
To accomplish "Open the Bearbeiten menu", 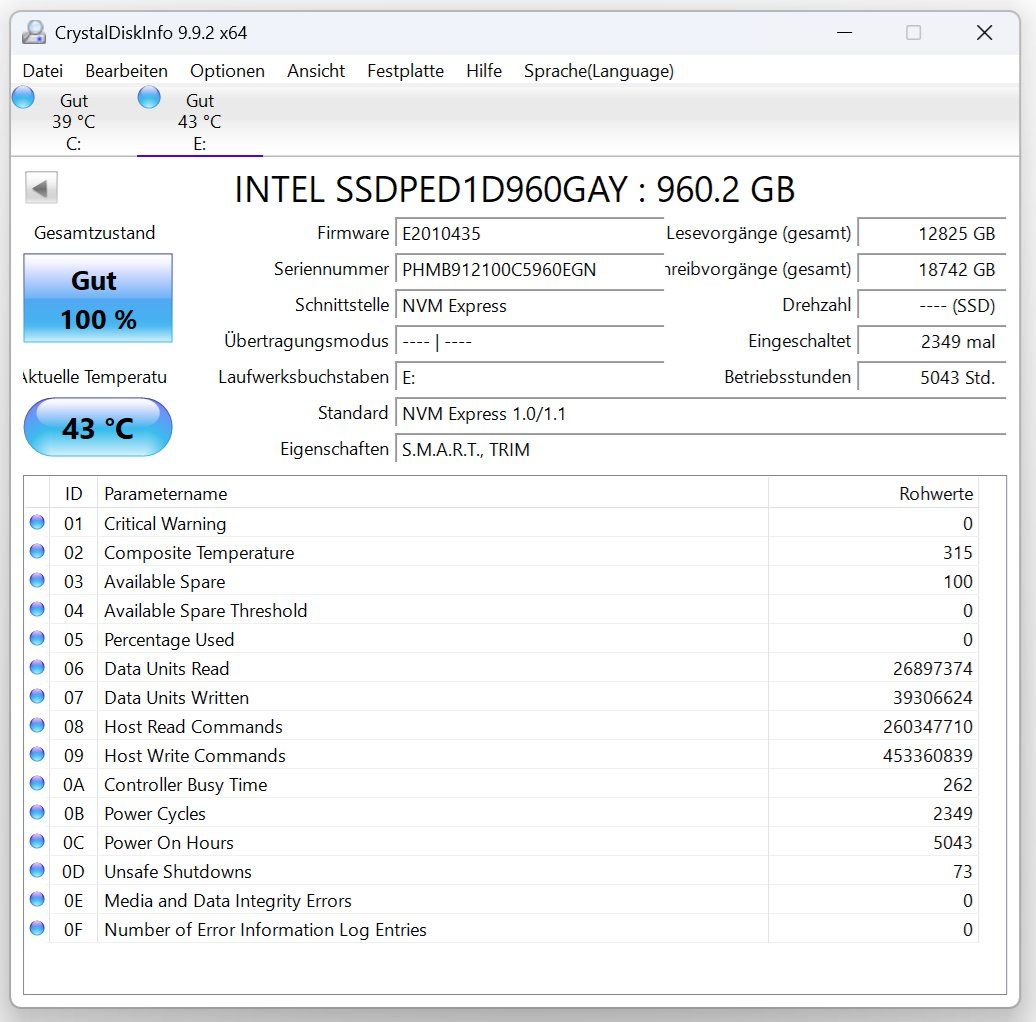I will coord(126,71).
